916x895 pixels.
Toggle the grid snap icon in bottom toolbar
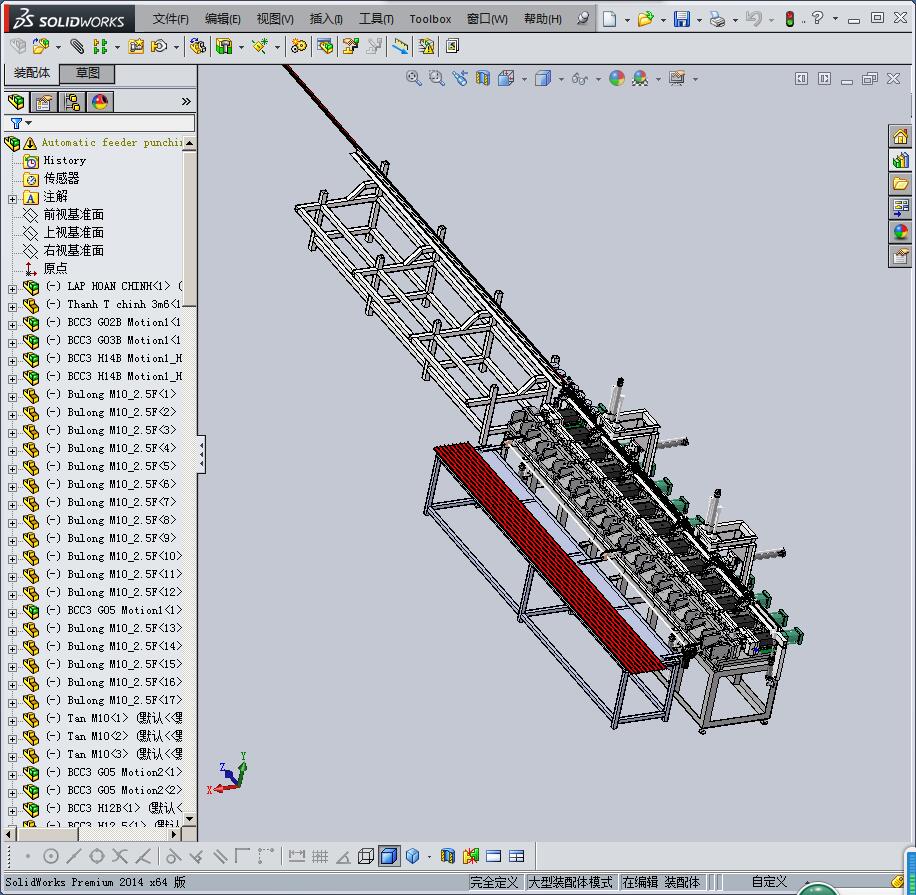(320, 856)
